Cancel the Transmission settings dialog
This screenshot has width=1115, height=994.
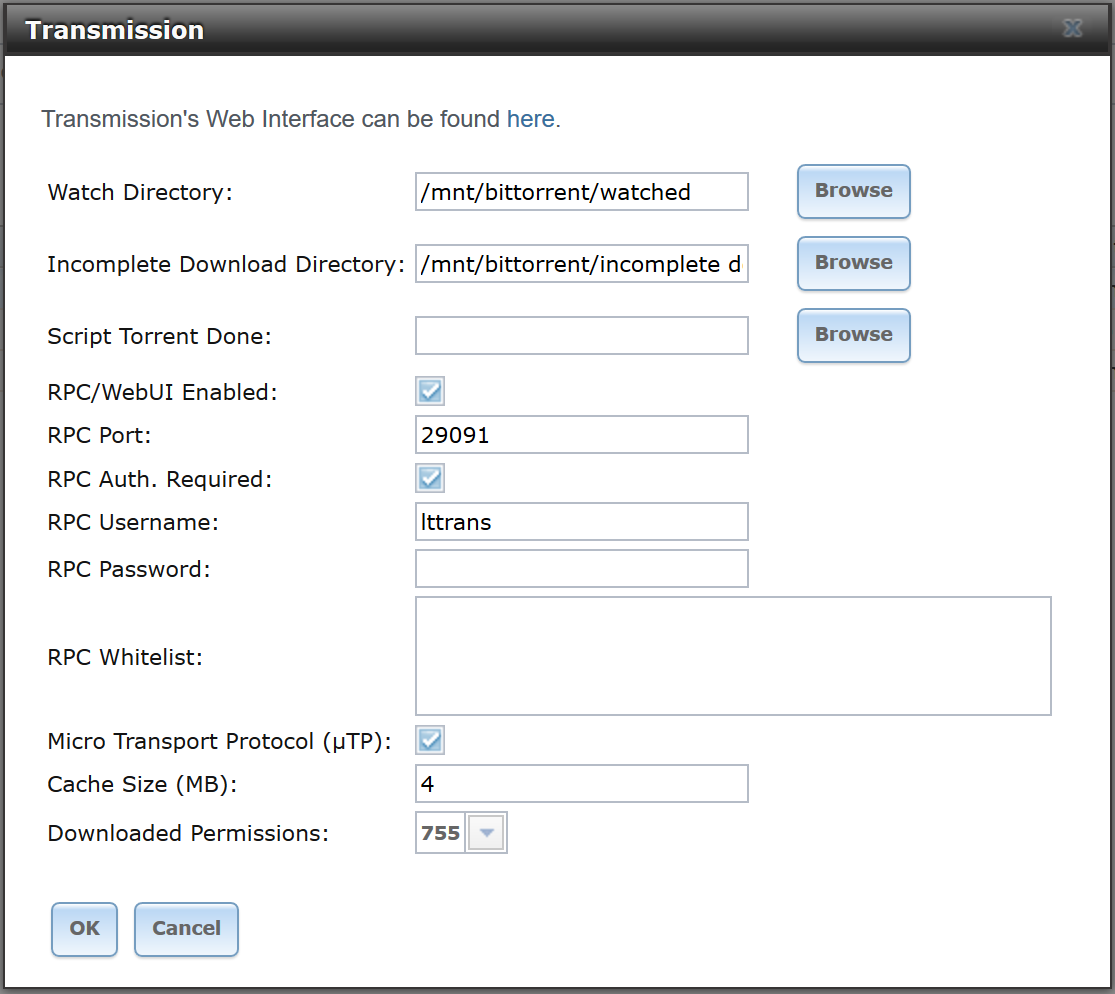(186, 929)
